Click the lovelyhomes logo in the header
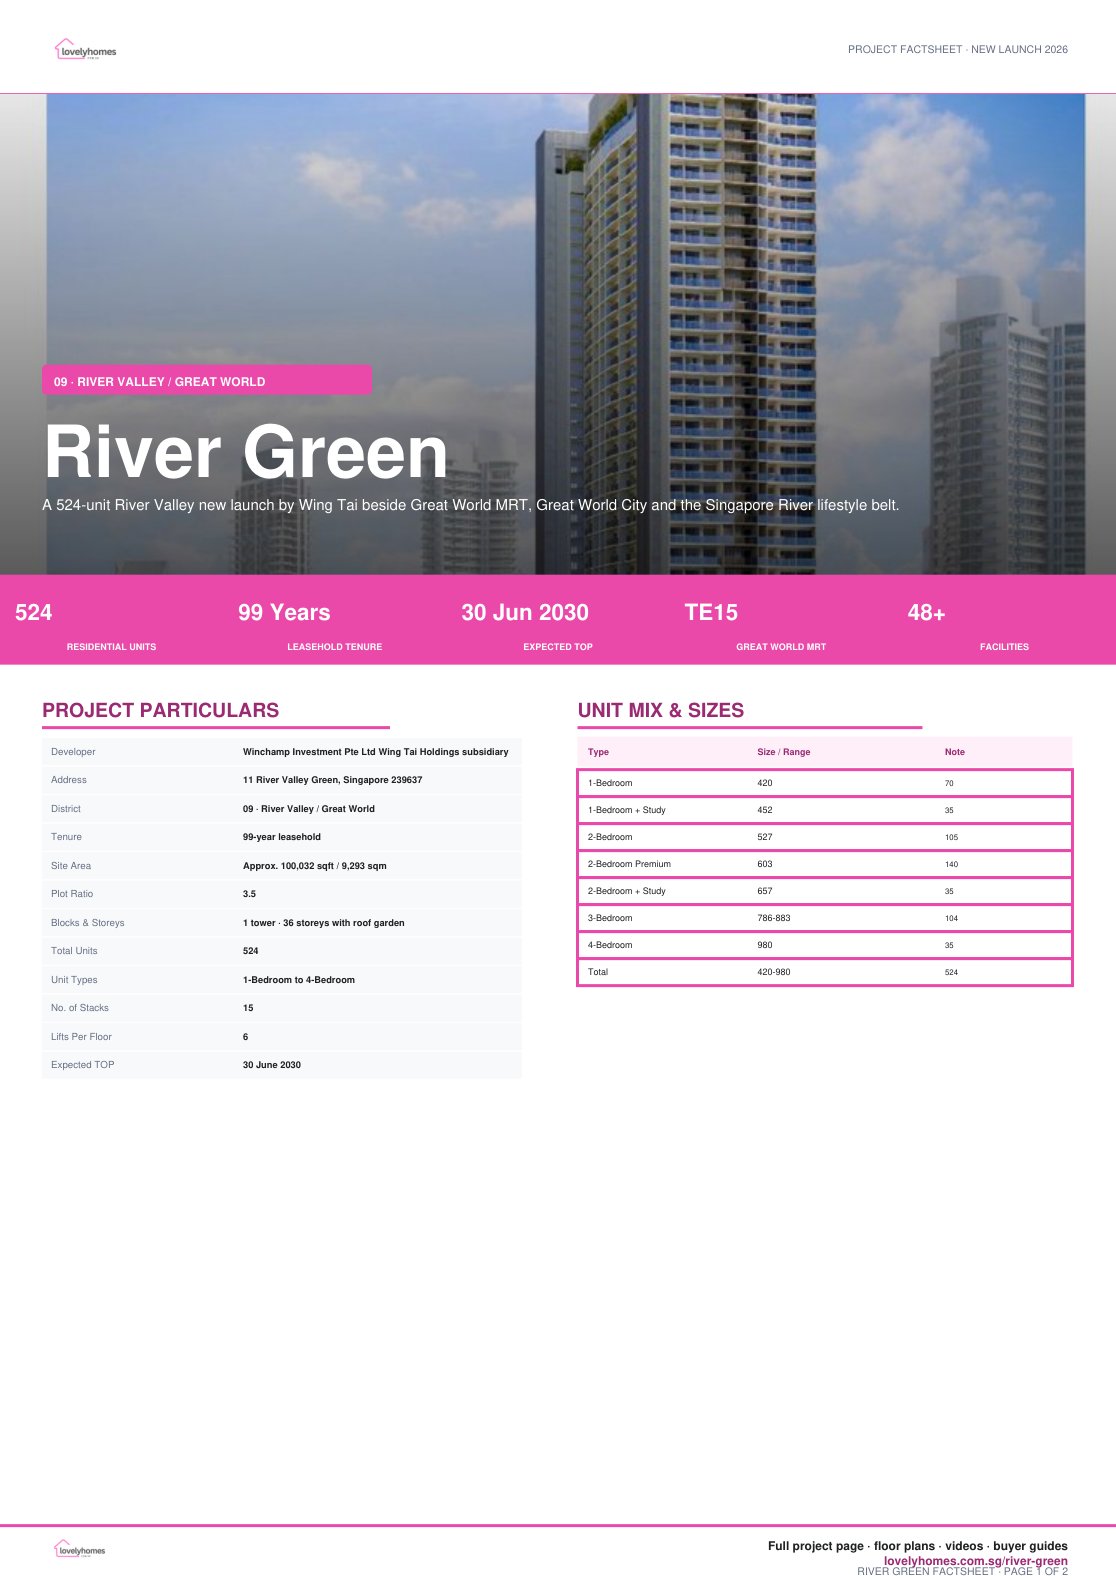1116x1580 pixels. 85,50
